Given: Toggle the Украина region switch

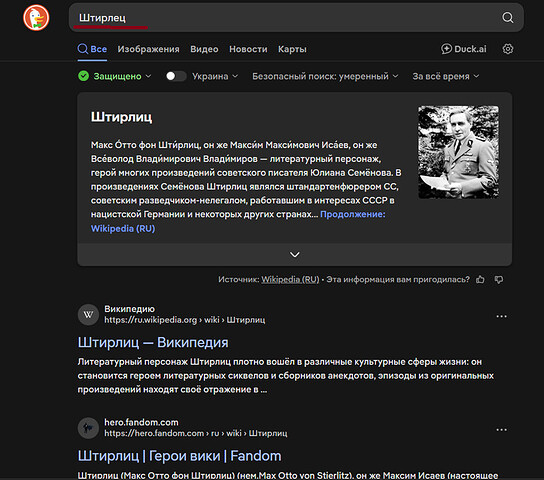Looking at the screenshot, I should 176,76.
